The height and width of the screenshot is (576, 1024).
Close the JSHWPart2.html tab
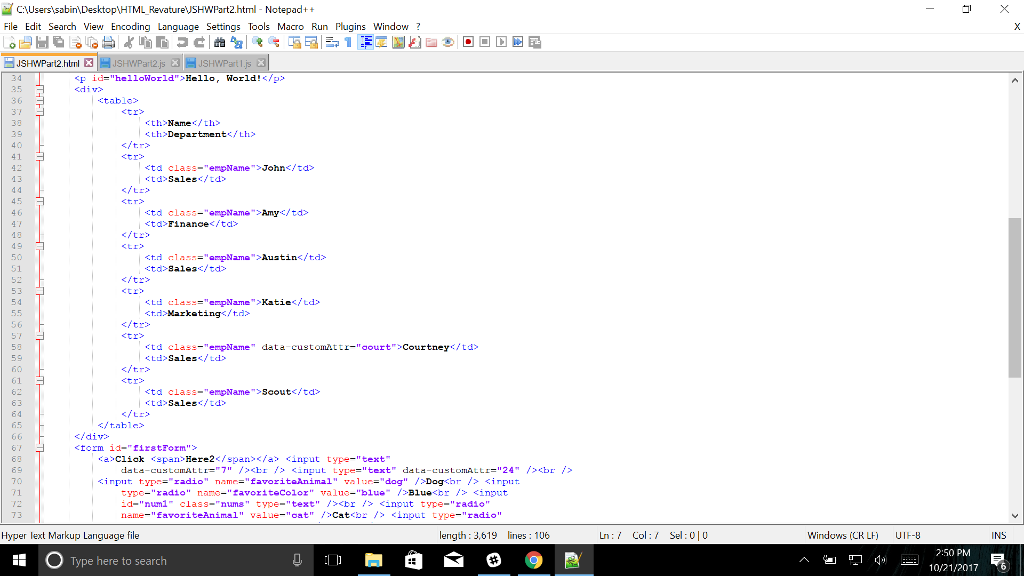coord(89,63)
